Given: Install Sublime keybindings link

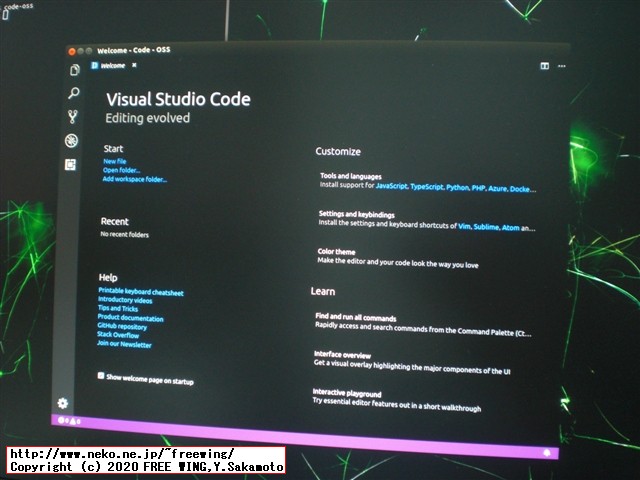Looking at the screenshot, I should pyautogui.click(x=486, y=227).
